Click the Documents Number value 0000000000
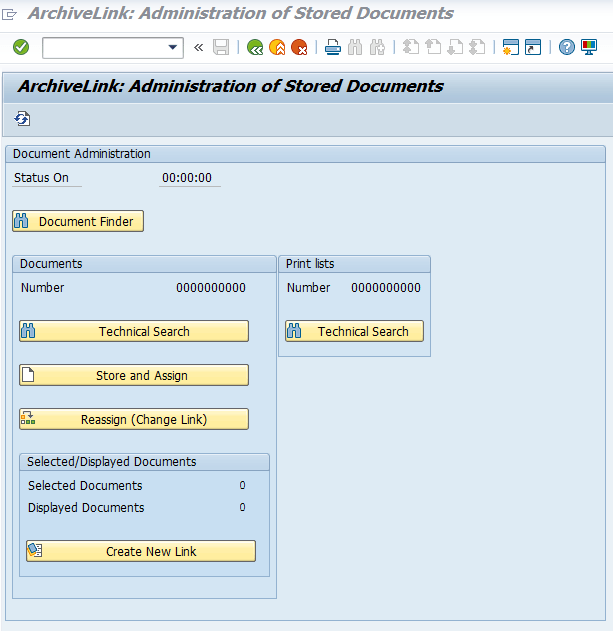 click(211, 287)
